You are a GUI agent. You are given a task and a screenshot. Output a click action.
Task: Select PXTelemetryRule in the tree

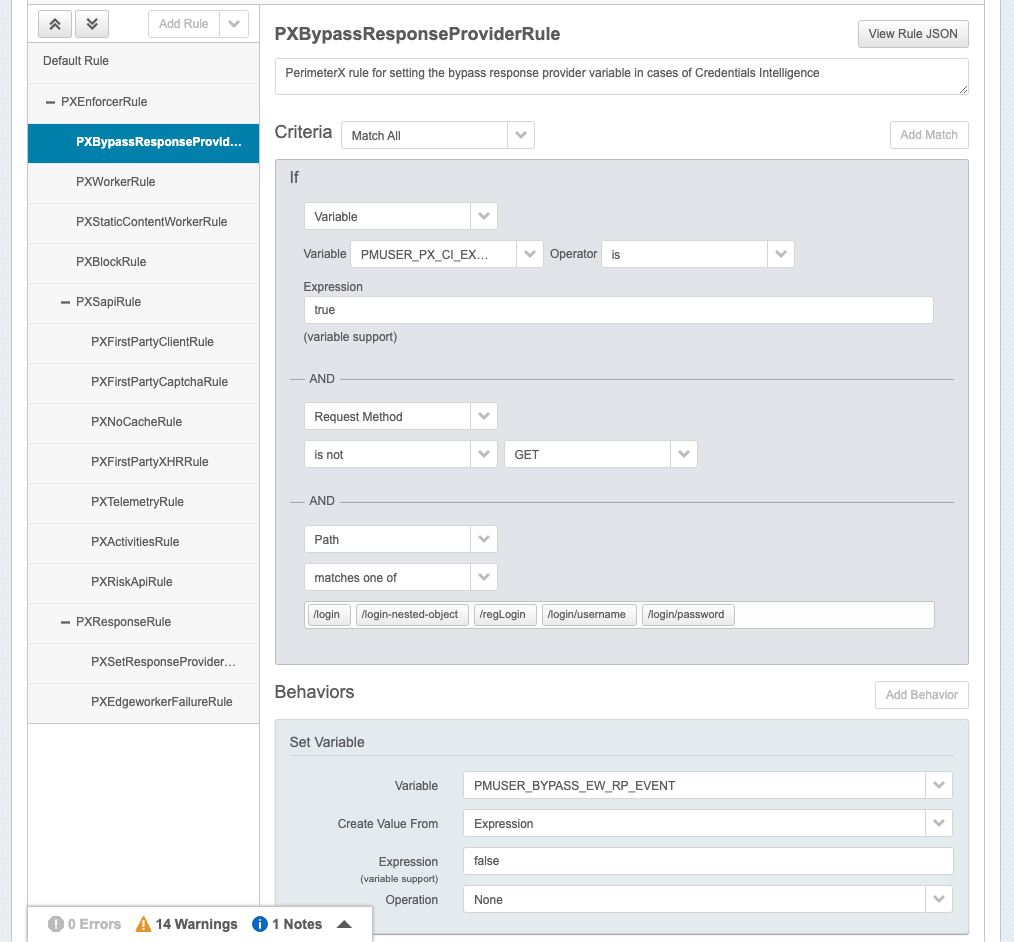[143, 502]
